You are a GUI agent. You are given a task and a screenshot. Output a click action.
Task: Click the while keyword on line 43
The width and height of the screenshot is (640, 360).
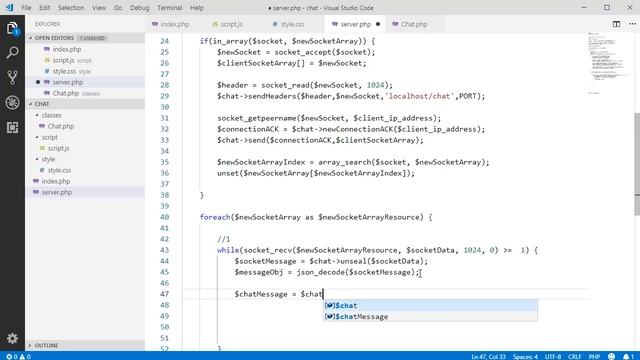pyautogui.click(x=228, y=250)
